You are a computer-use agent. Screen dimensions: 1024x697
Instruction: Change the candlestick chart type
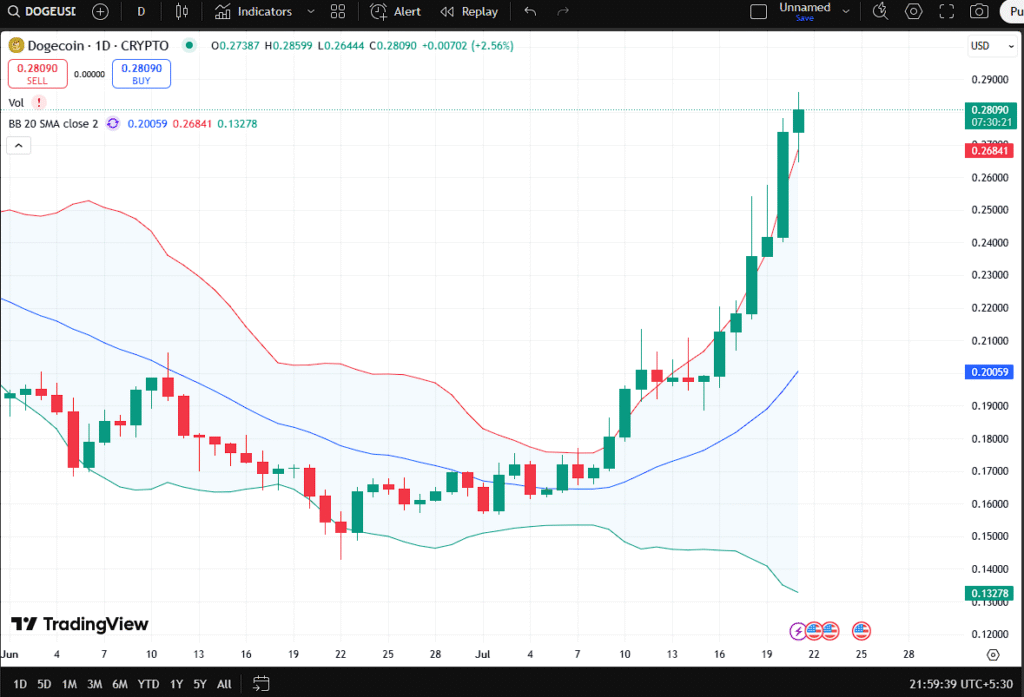[182, 12]
